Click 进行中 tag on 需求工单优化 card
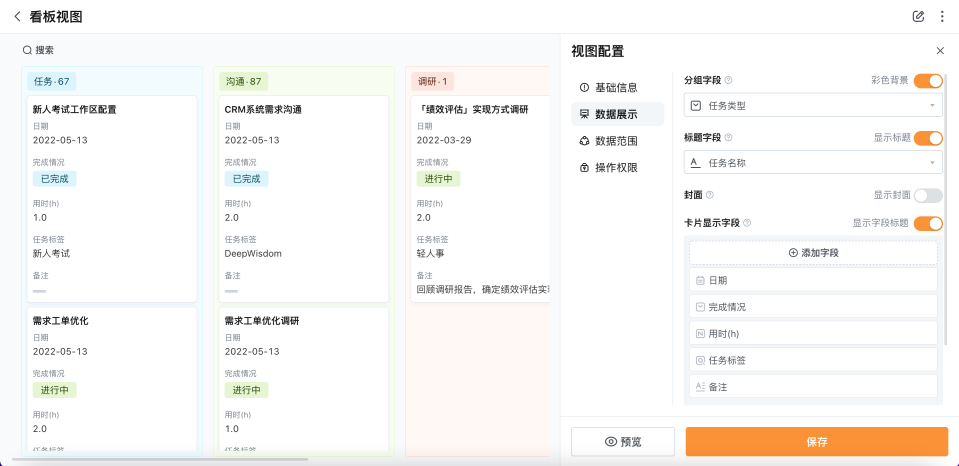 click(x=54, y=390)
